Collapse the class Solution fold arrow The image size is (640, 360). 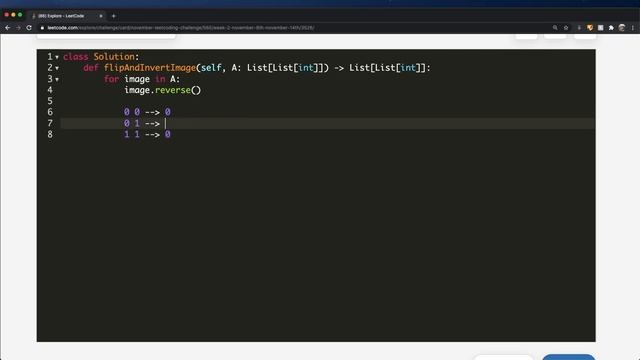coord(57,57)
